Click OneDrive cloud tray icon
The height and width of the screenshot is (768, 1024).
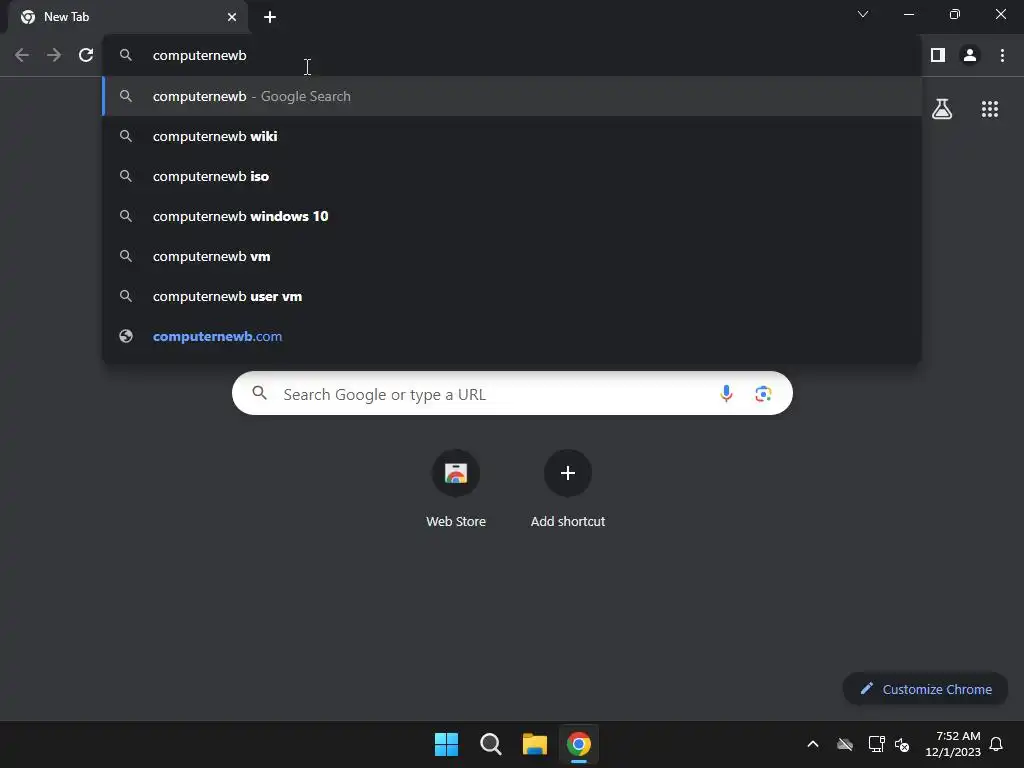click(845, 744)
